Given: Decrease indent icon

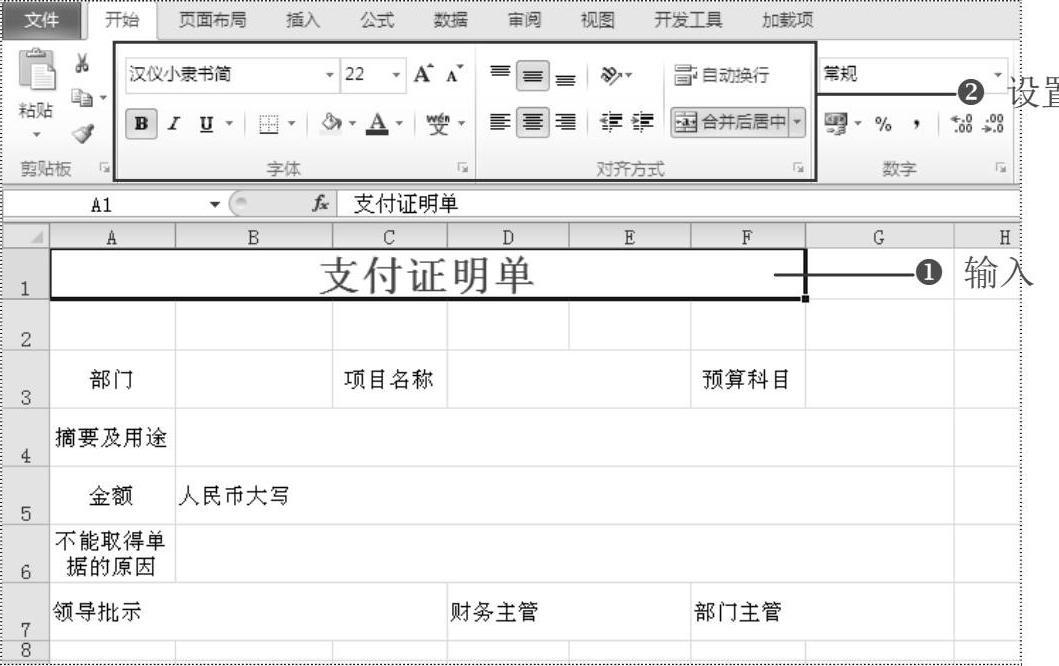Looking at the screenshot, I should pos(611,122).
